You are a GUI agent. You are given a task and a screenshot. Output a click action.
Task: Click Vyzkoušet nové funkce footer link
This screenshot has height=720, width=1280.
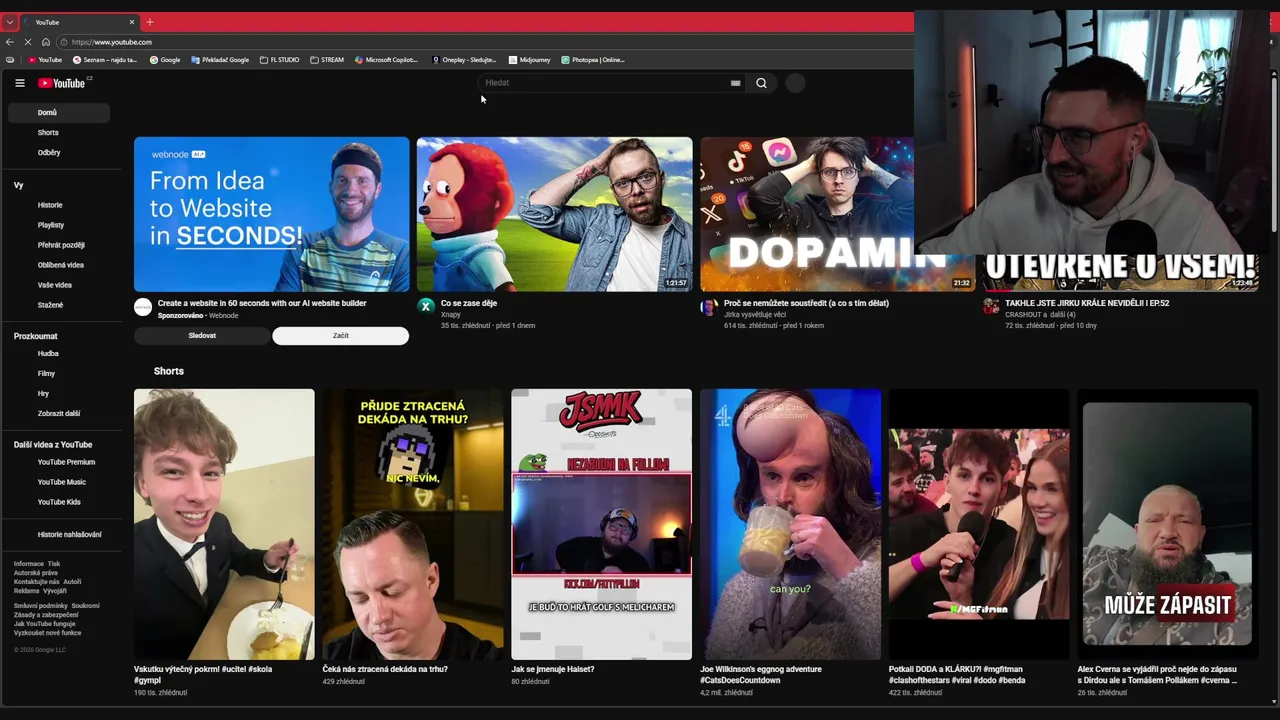(48, 633)
